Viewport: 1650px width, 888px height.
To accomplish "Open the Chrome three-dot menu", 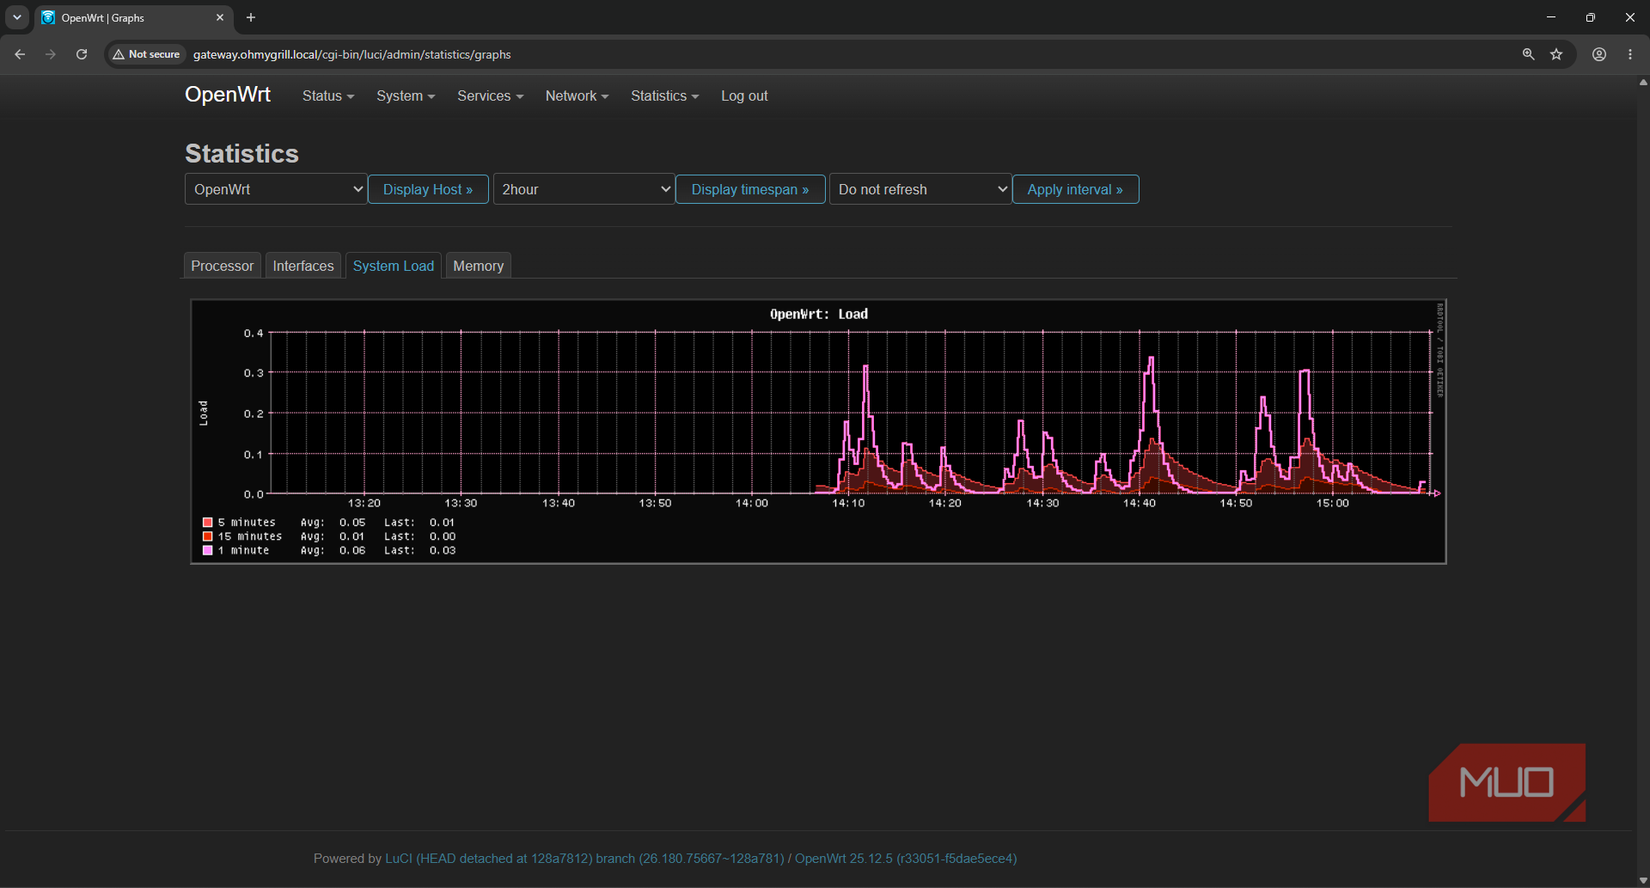I will (x=1630, y=54).
